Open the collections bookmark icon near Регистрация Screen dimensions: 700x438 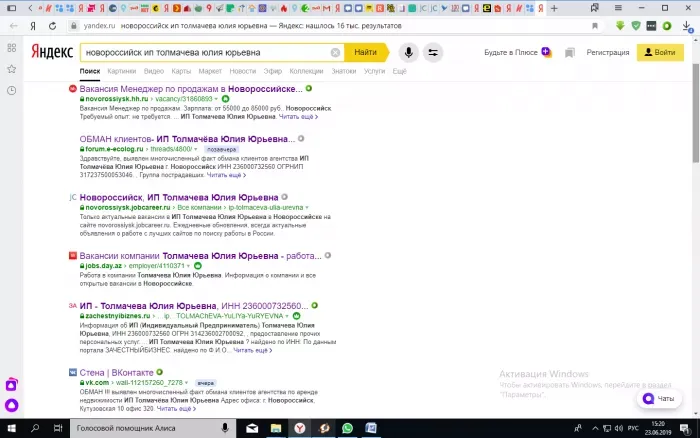point(569,53)
